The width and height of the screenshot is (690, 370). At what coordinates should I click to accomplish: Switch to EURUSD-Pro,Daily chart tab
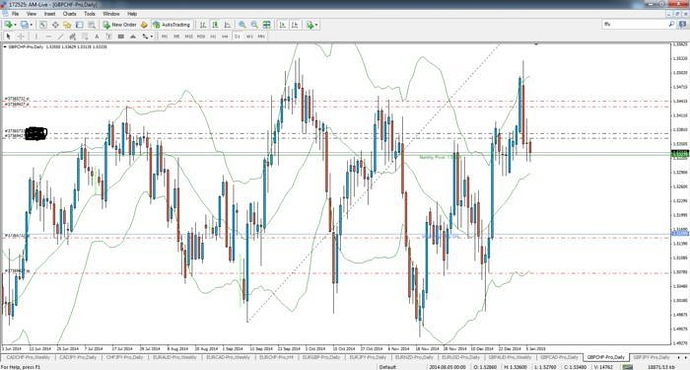pyautogui.click(x=461, y=357)
